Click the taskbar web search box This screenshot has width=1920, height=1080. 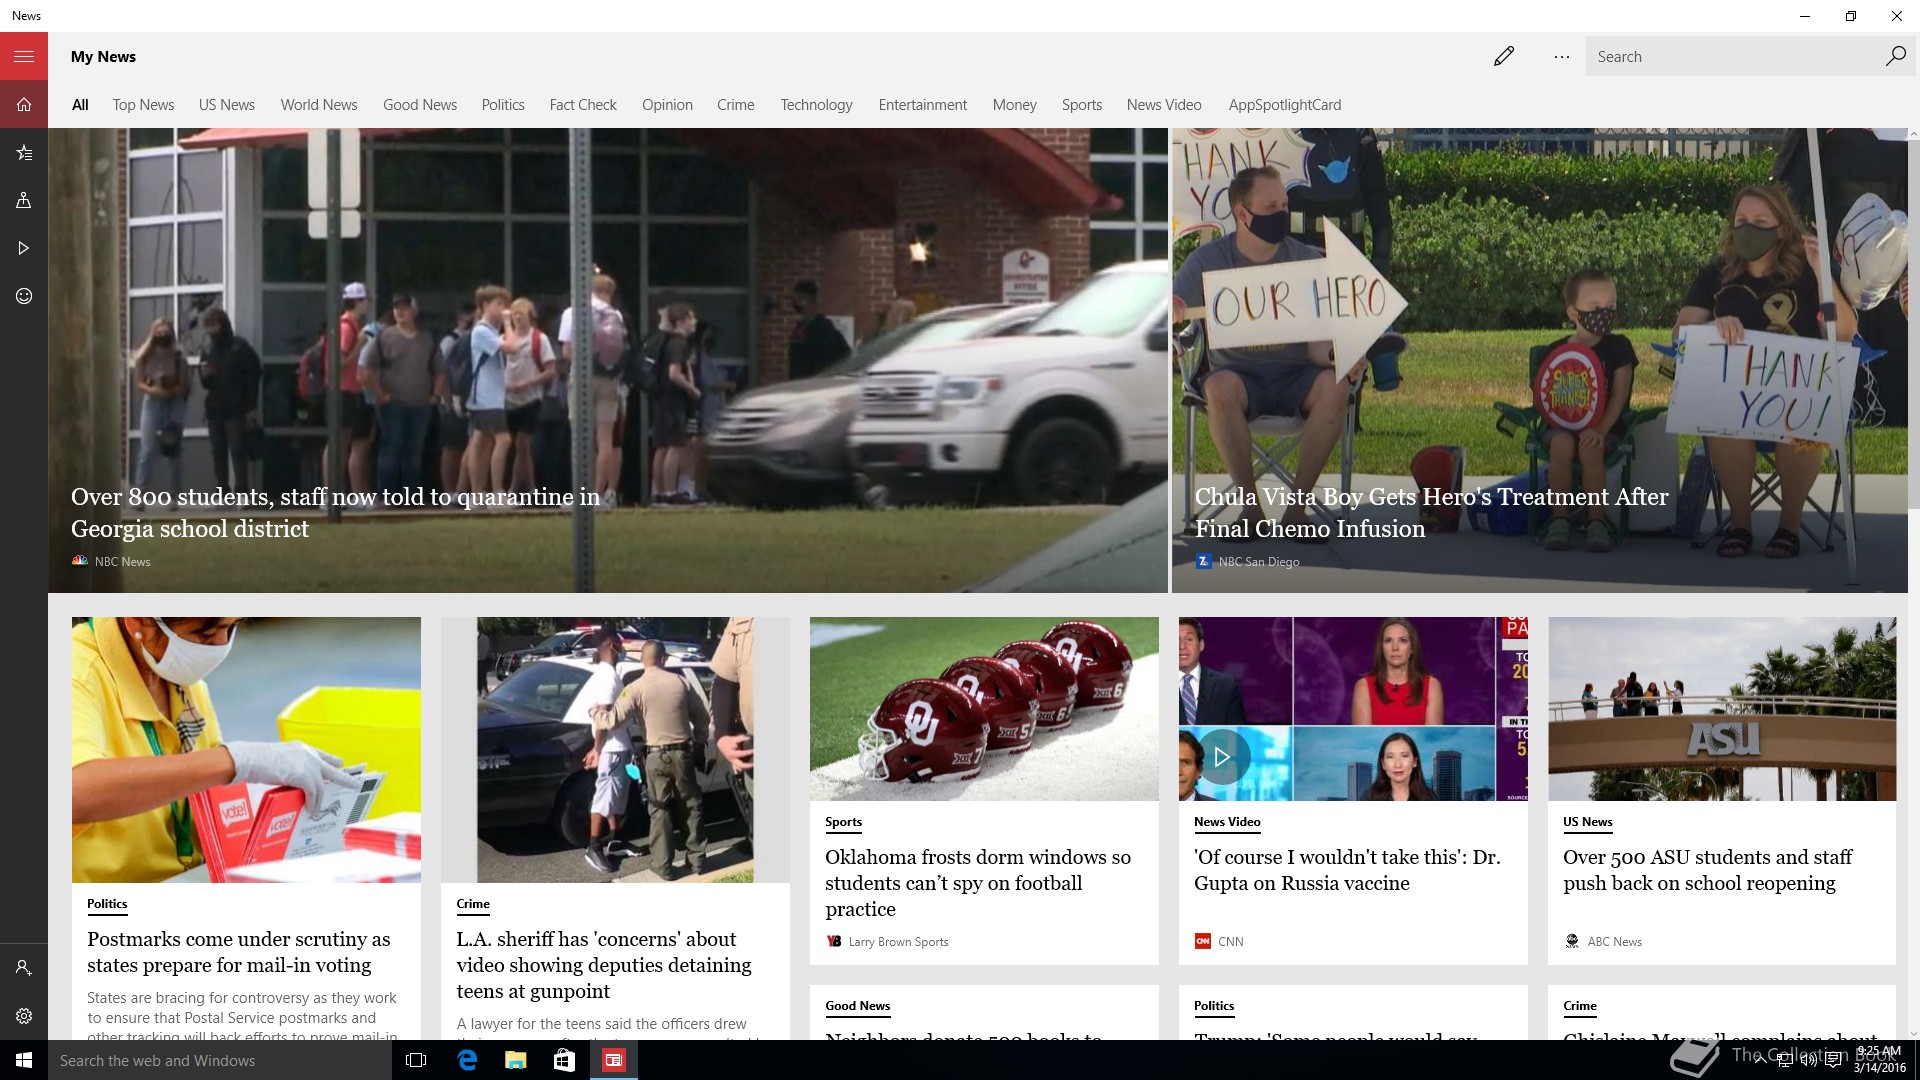[x=220, y=1060]
